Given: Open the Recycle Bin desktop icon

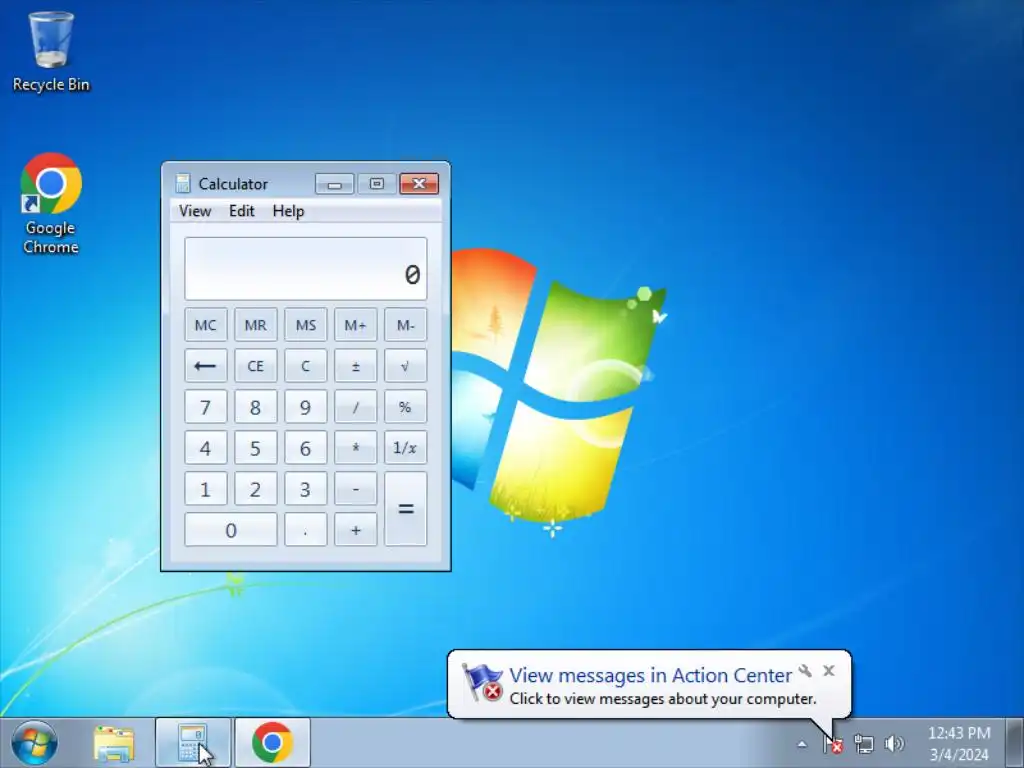Looking at the screenshot, I should click(x=51, y=52).
